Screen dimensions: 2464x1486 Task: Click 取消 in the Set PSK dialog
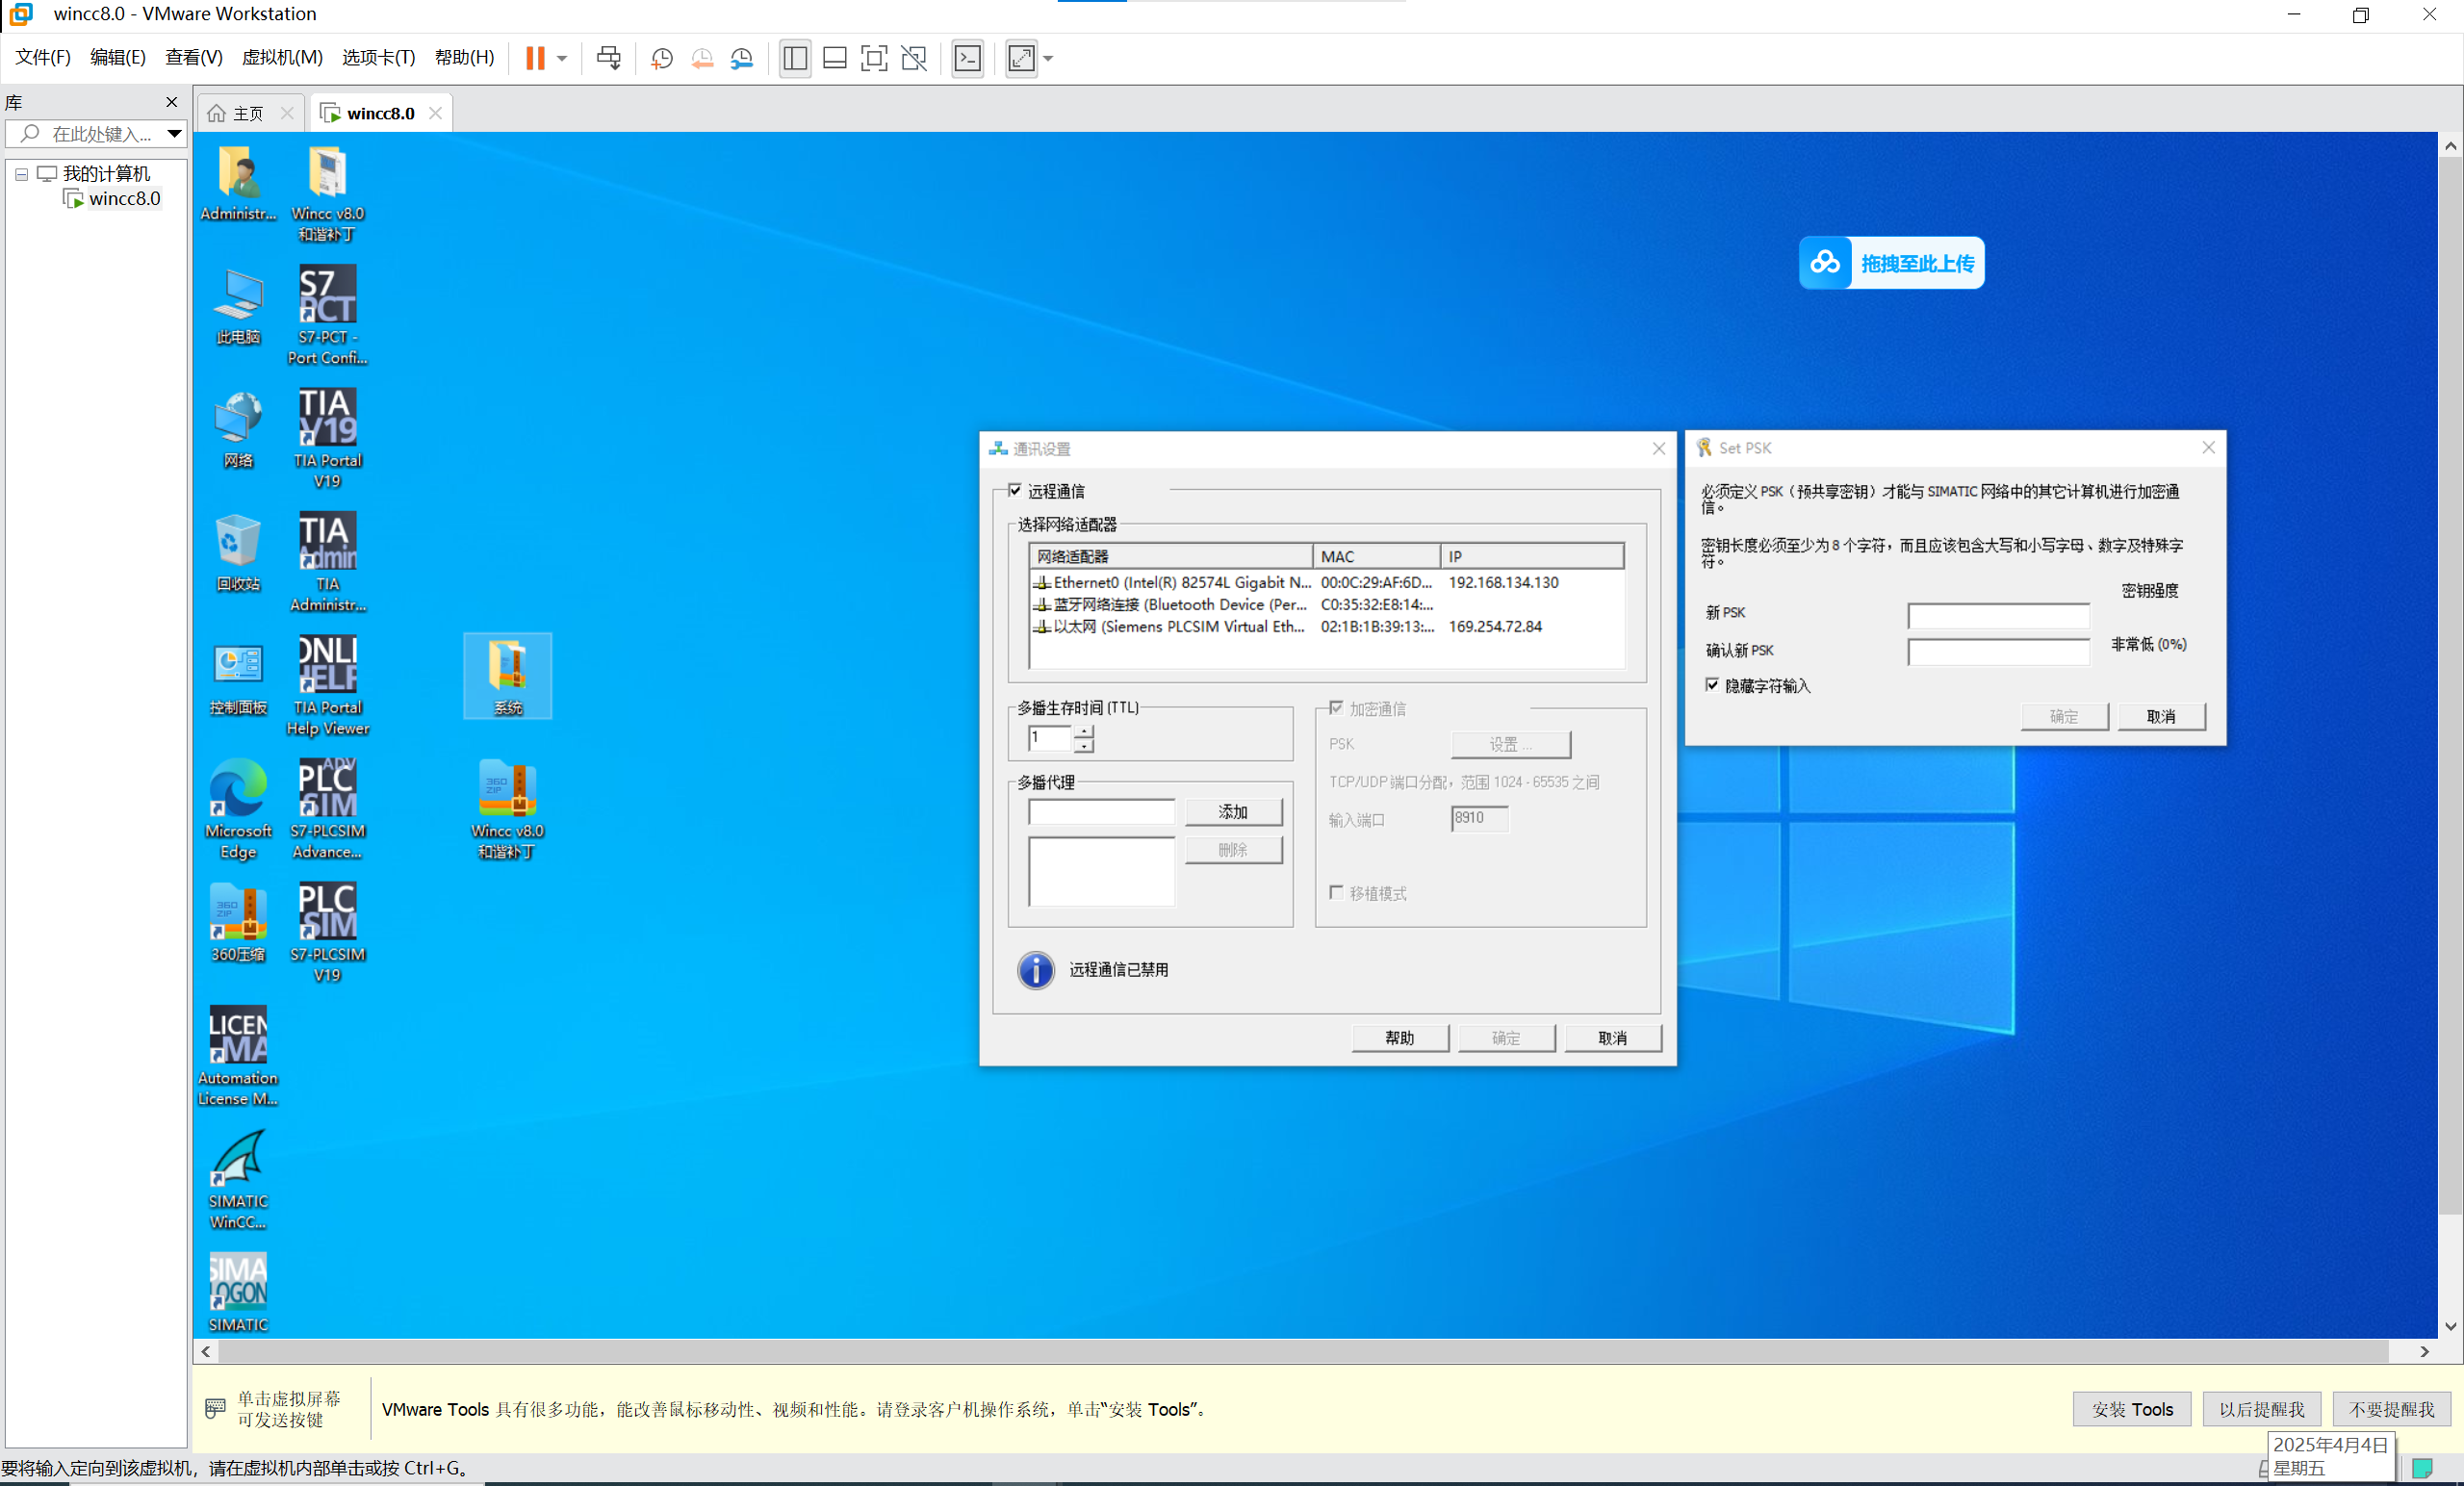coord(2160,716)
